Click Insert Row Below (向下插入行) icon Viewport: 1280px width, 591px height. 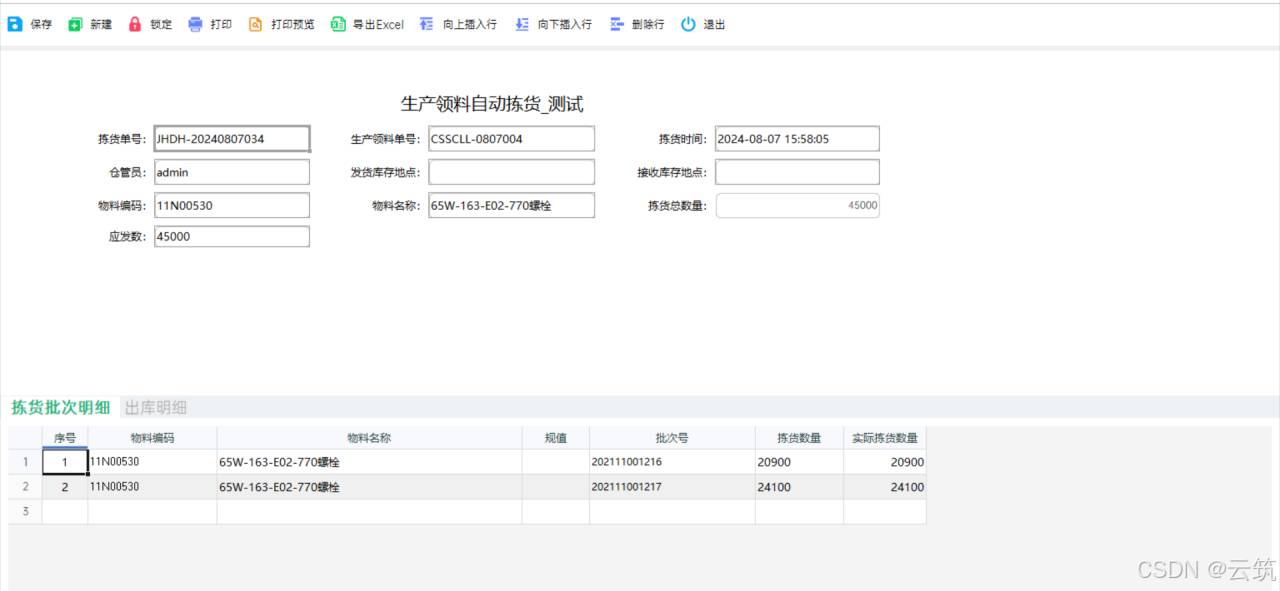pos(521,25)
